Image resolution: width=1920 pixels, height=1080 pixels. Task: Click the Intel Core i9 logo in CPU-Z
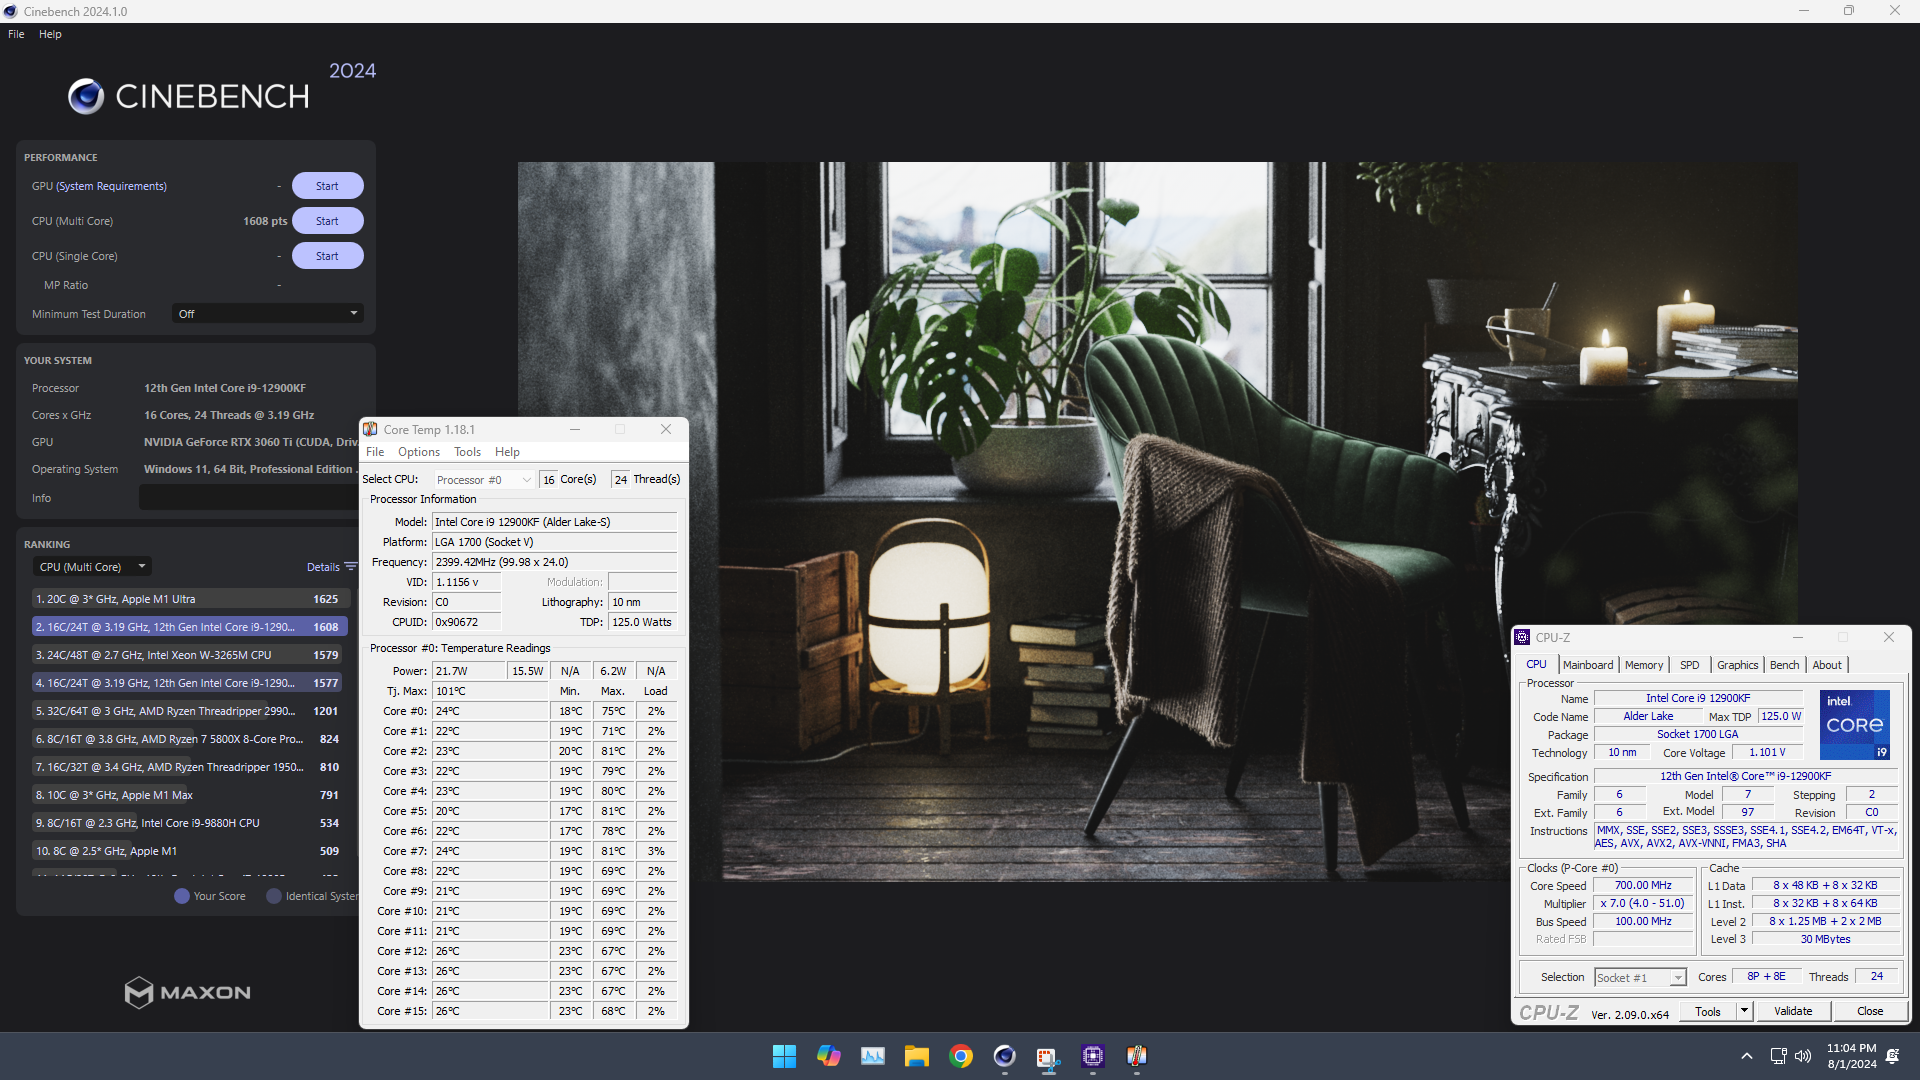click(1854, 725)
